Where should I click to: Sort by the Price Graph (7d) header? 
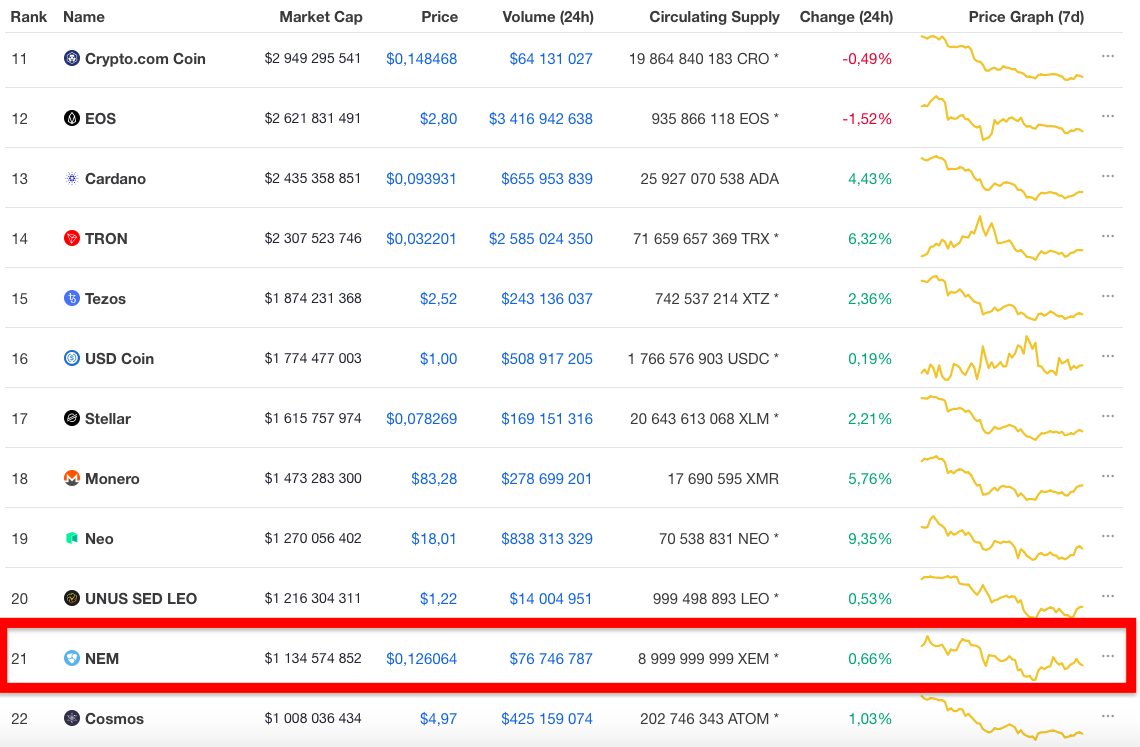(x=1026, y=17)
